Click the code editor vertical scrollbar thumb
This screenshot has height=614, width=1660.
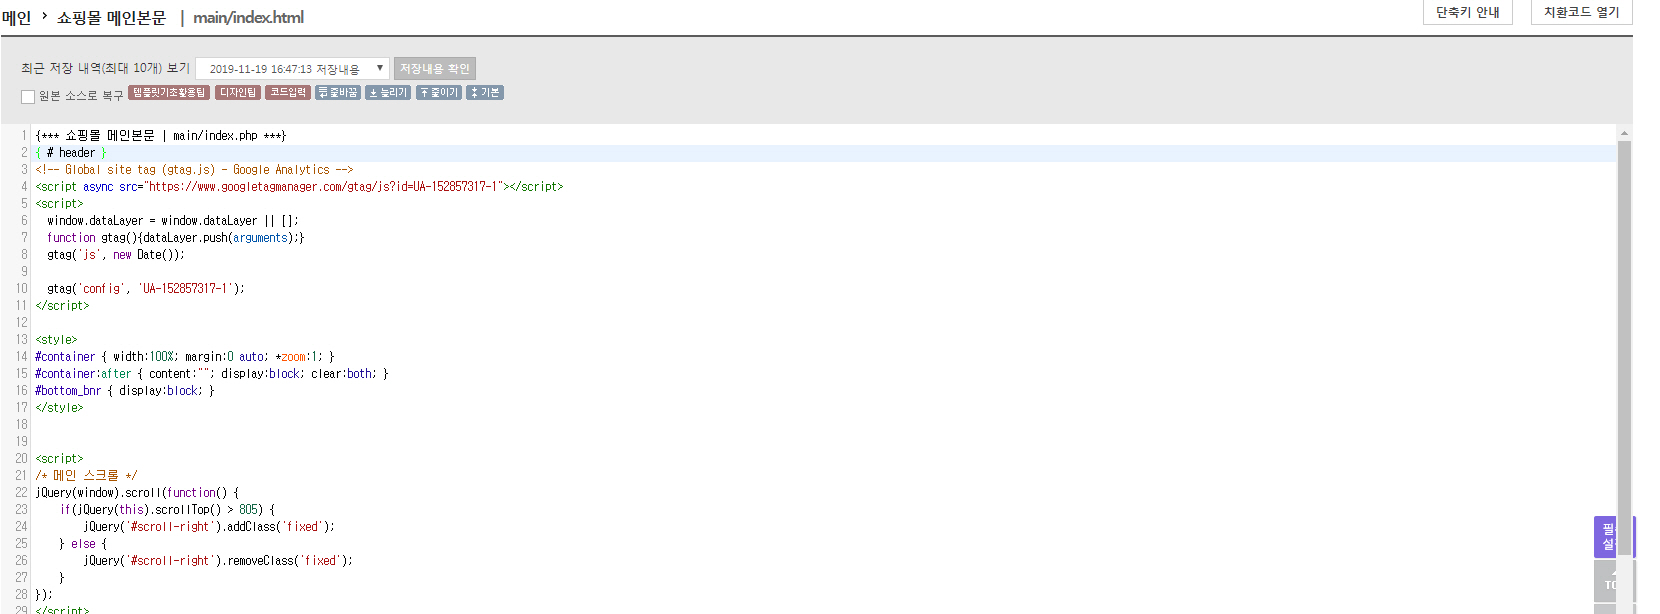(x=1624, y=340)
